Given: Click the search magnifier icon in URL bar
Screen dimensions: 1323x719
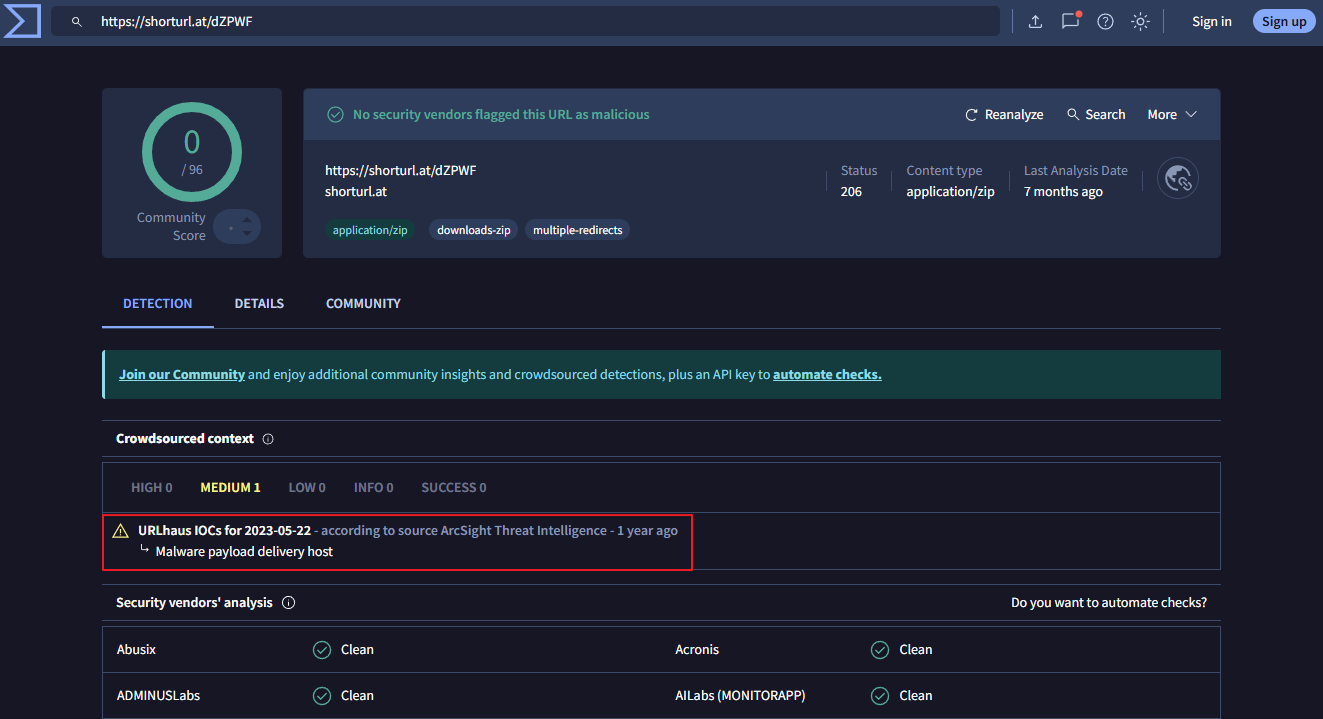Looking at the screenshot, I should click(x=76, y=21).
